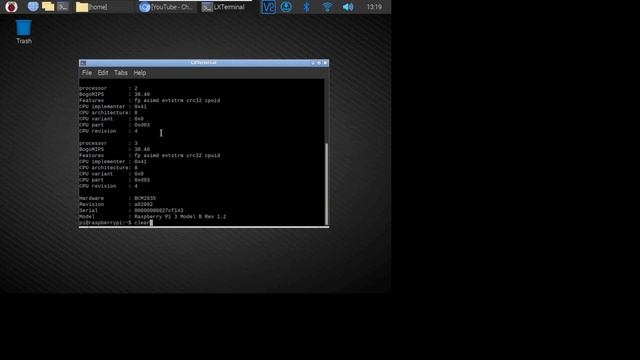Launch terminal from panel launcher icon

coord(63,7)
